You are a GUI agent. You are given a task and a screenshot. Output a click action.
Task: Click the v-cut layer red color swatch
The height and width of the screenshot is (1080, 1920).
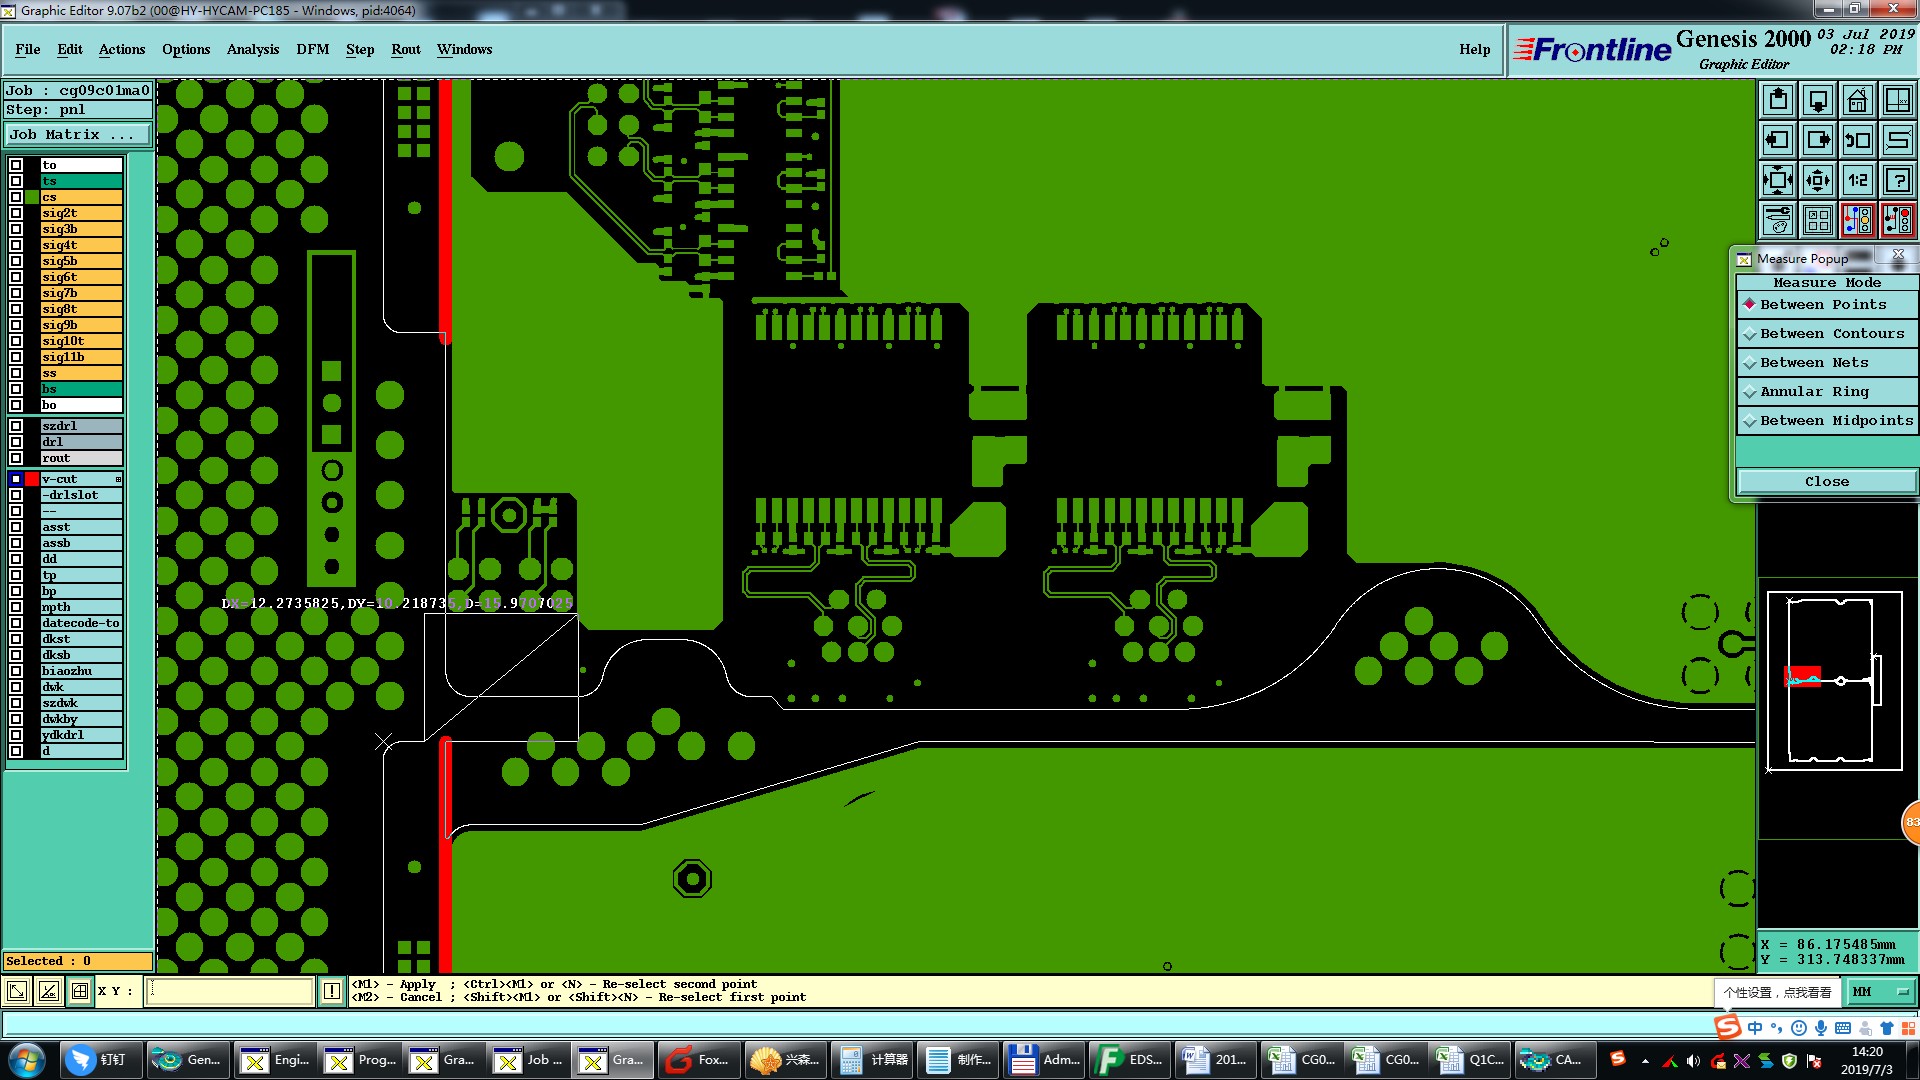[x=32, y=479]
